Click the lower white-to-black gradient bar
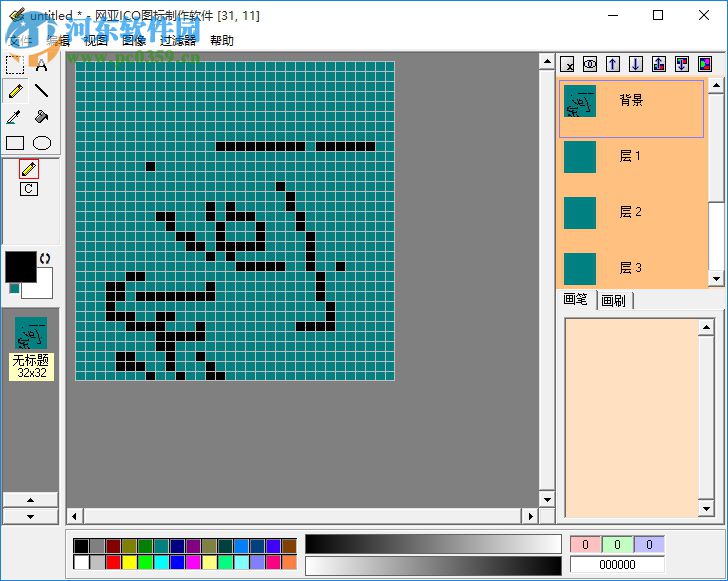 [x=433, y=565]
